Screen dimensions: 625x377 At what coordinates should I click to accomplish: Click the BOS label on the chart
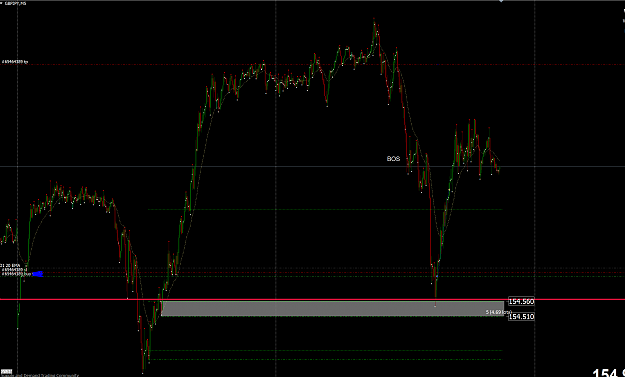tap(393, 159)
